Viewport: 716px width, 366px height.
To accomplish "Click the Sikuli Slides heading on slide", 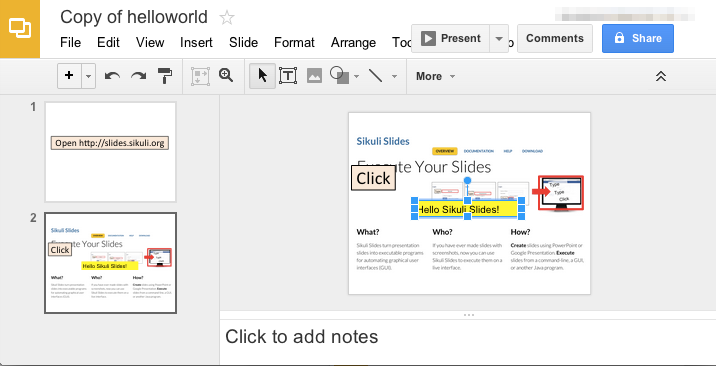I will coord(383,141).
